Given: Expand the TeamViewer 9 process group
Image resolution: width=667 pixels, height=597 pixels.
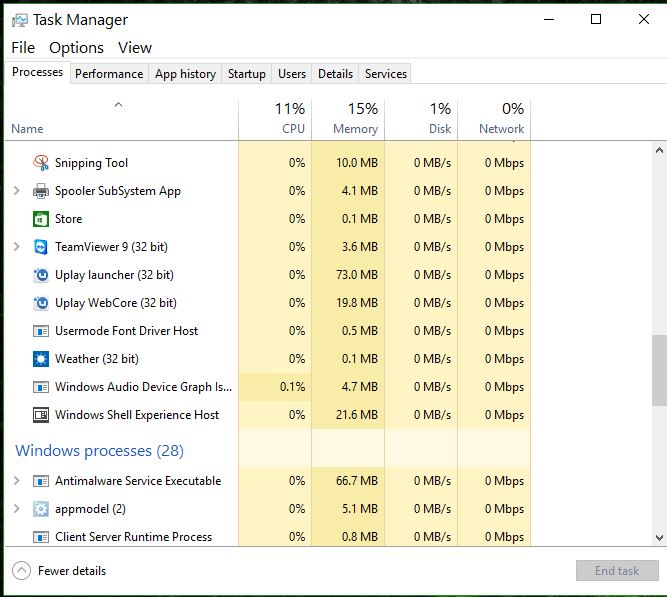Looking at the screenshot, I should [17, 247].
